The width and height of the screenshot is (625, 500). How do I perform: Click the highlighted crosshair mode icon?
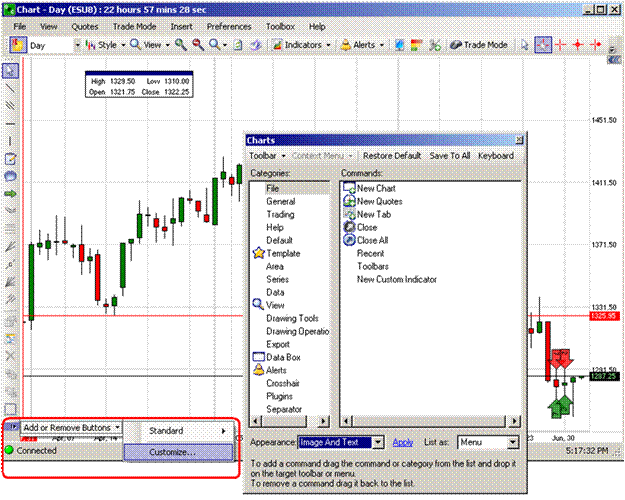(x=543, y=45)
